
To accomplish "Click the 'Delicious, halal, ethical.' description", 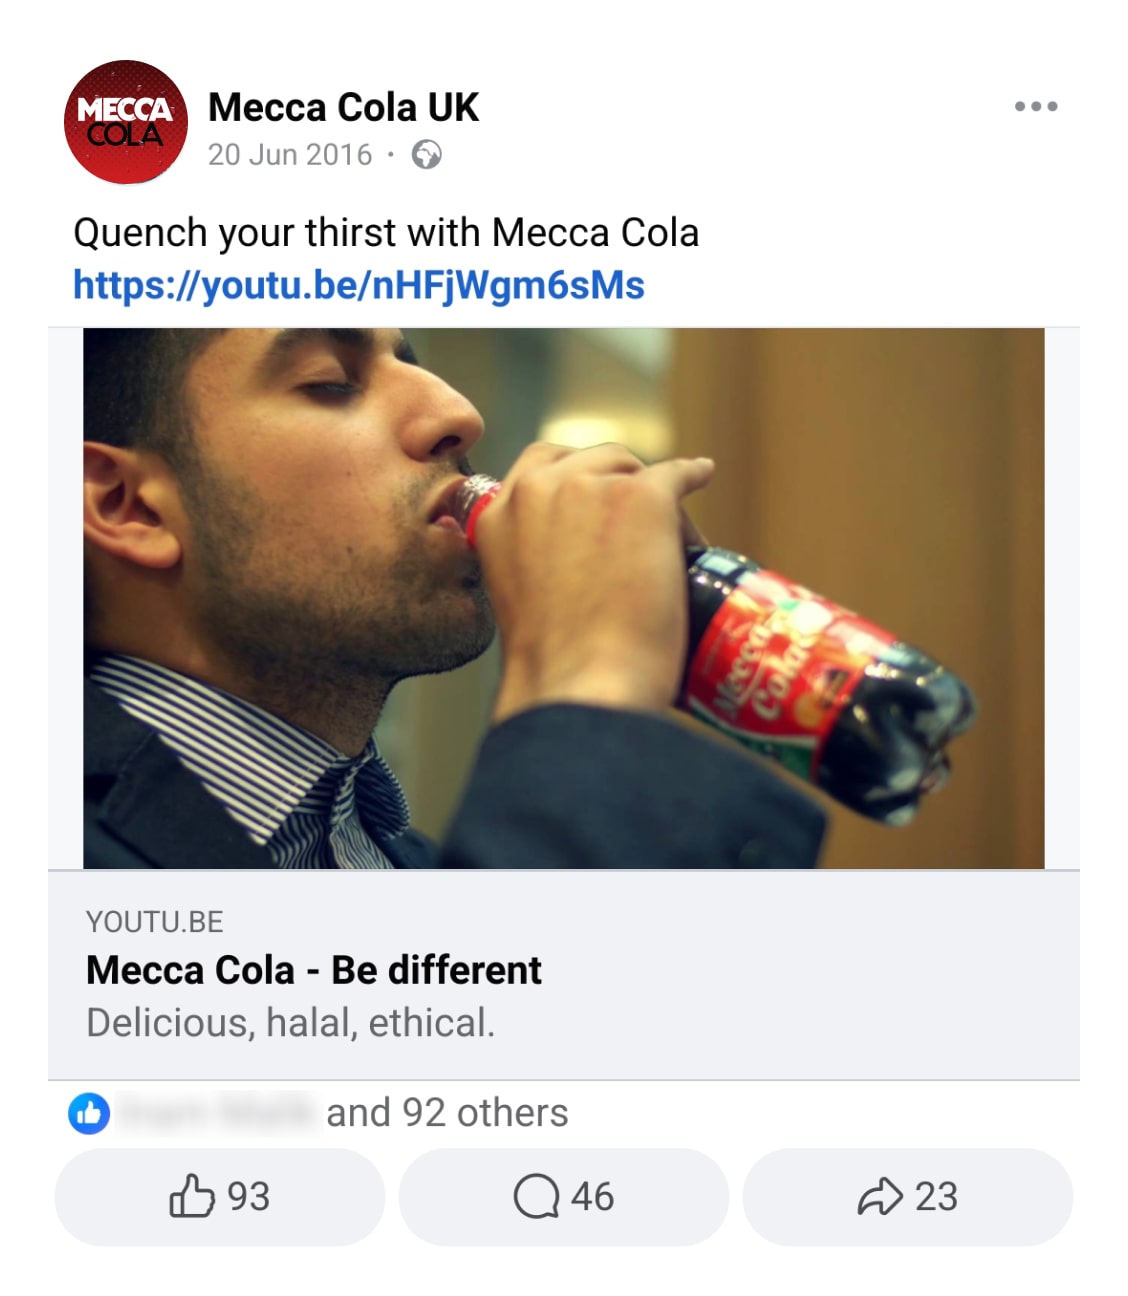I will pos(290,1023).
